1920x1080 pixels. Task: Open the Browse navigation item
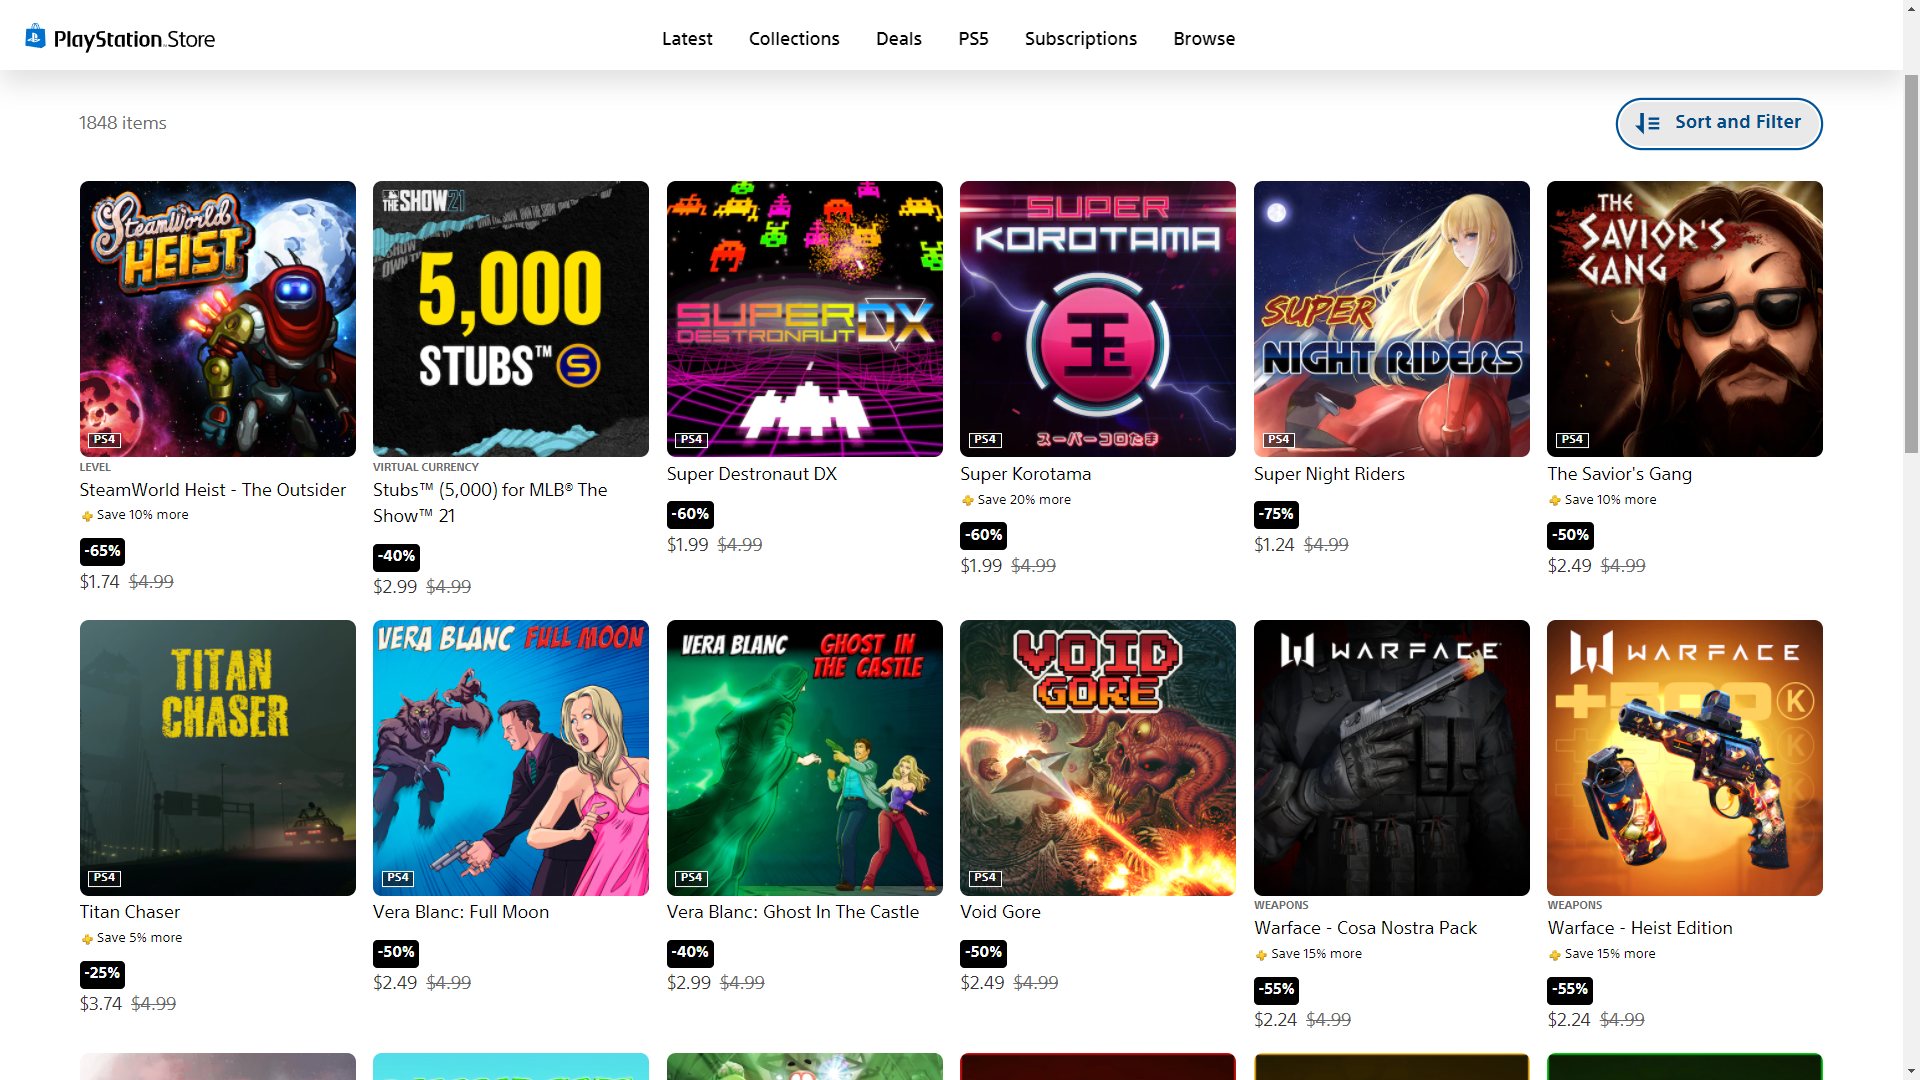[1204, 39]
